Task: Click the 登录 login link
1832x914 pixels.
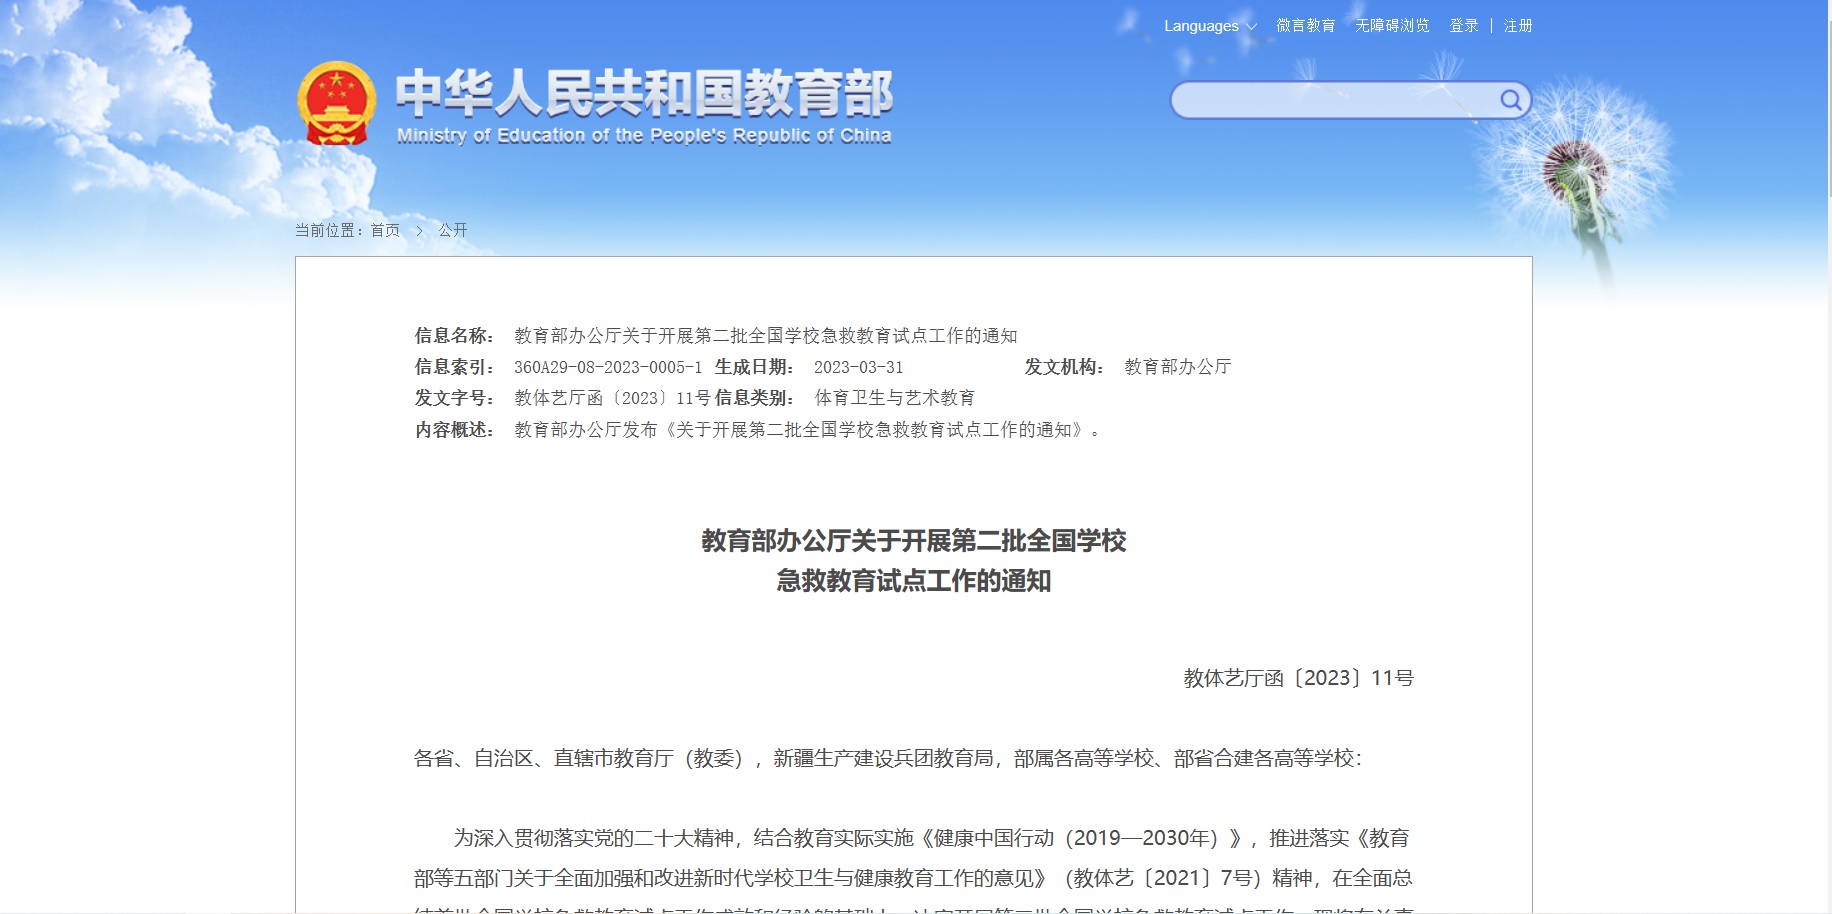Action: click(1464, 26)
